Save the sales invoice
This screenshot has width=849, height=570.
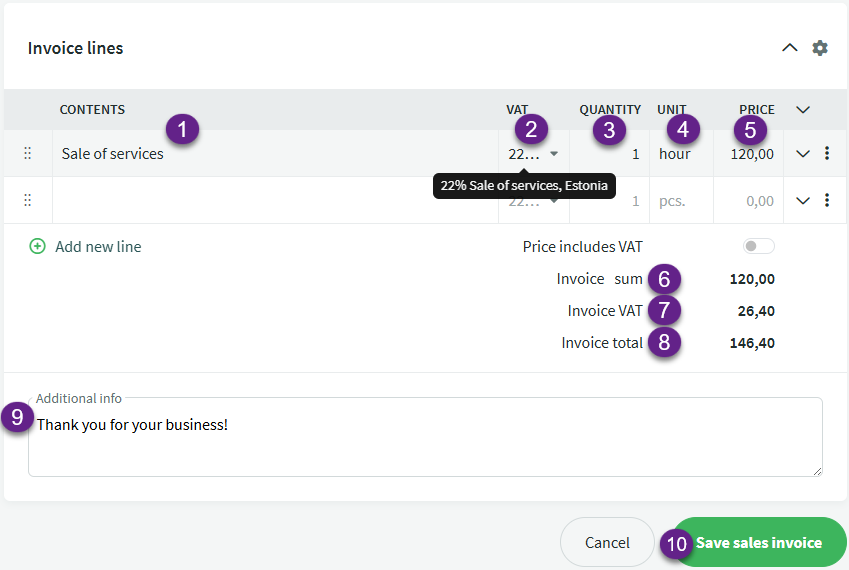tap(758, 542)
